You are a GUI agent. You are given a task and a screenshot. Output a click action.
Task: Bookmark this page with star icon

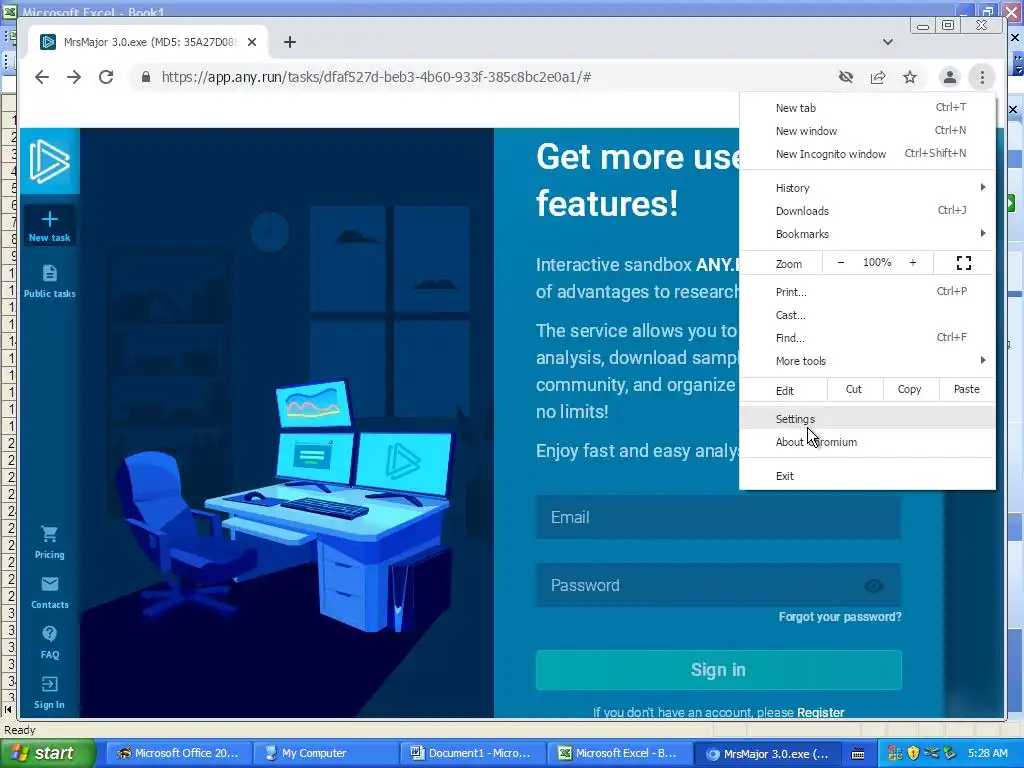coord(910,77)
